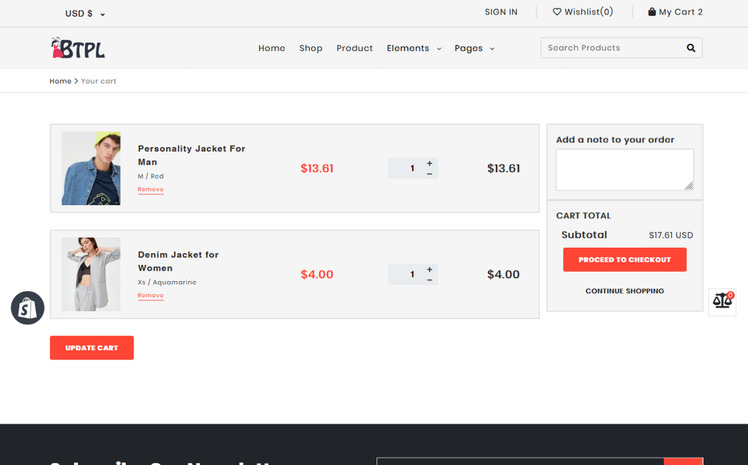Open the Shop menu item
748x465 pixels.
pos(311,48)
